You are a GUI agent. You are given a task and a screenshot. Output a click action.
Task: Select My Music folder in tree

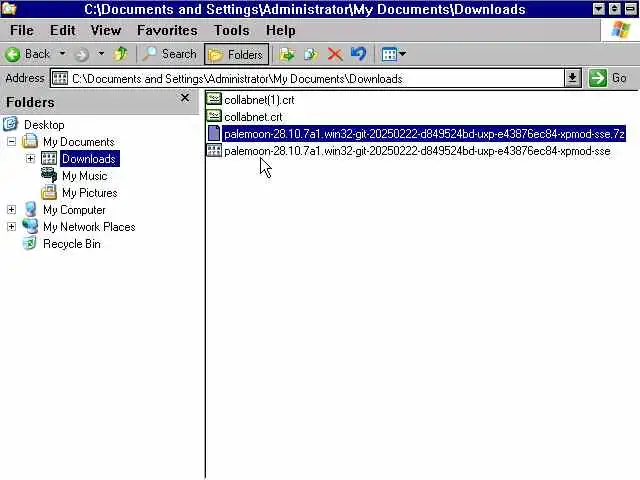point(84,176)
